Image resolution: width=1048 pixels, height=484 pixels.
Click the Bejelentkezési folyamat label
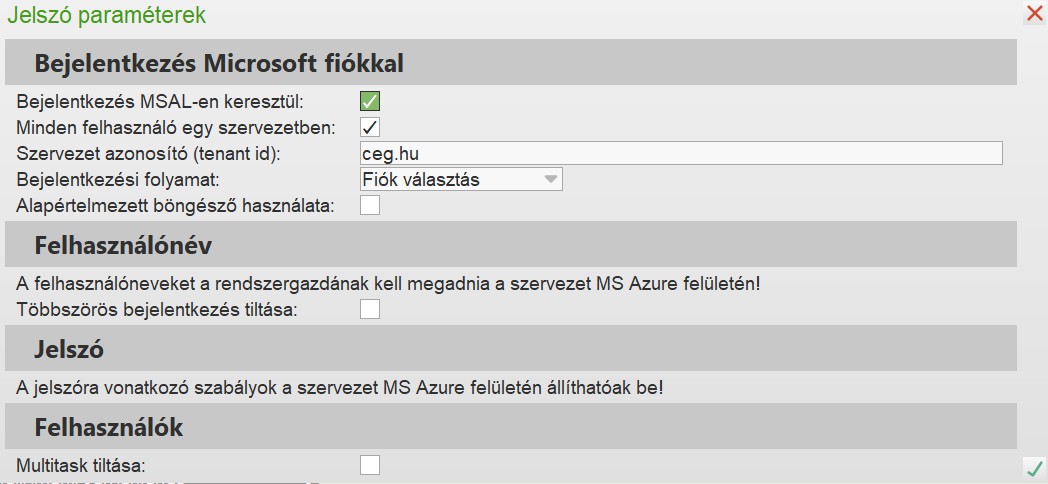(x=118, y=179)
